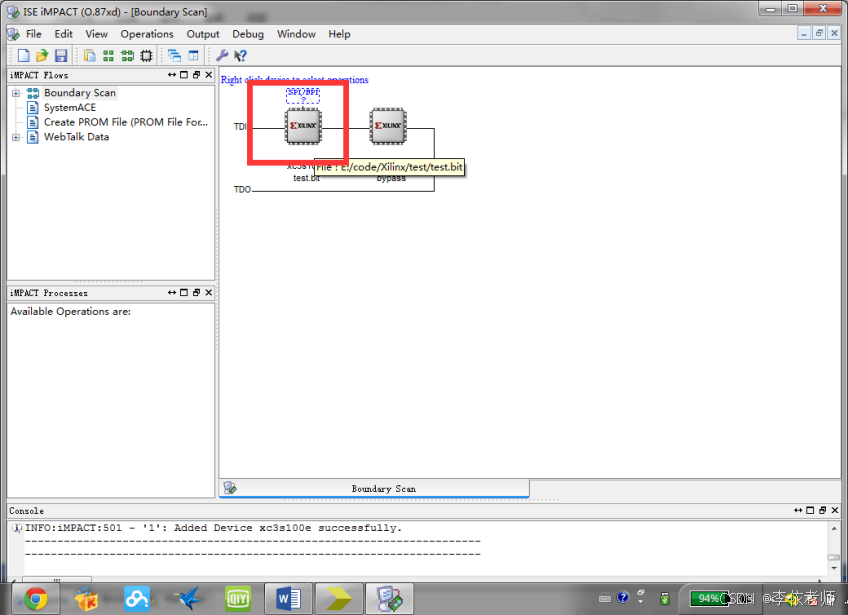
Task: Toggle width of Console panel arrows
Action: [798, 510]
